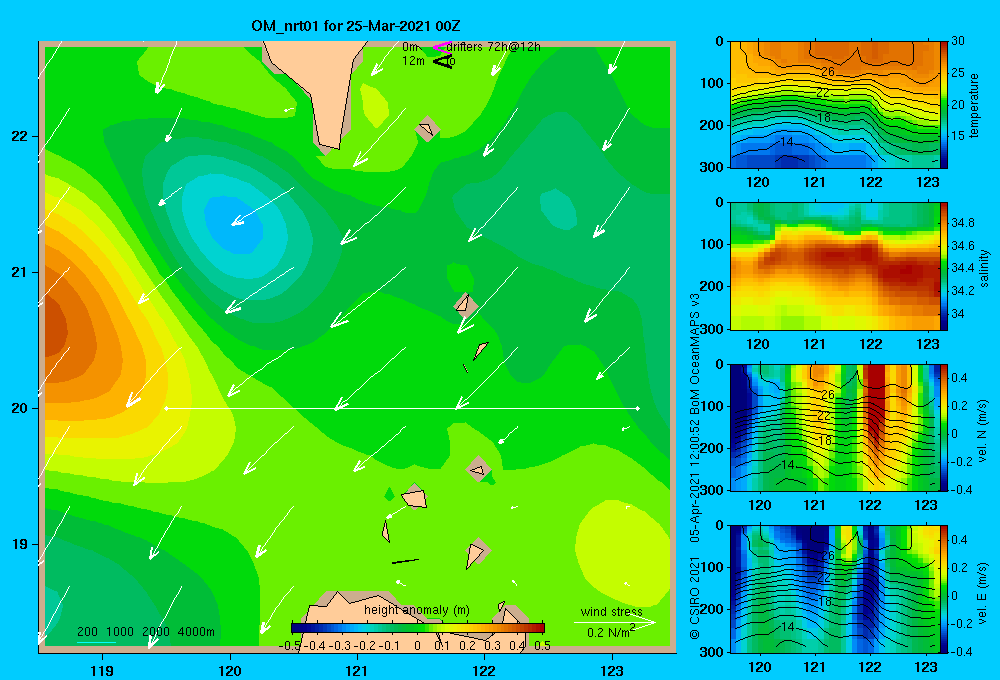Click the 'drifters 72h@12h' legend text

493,47
